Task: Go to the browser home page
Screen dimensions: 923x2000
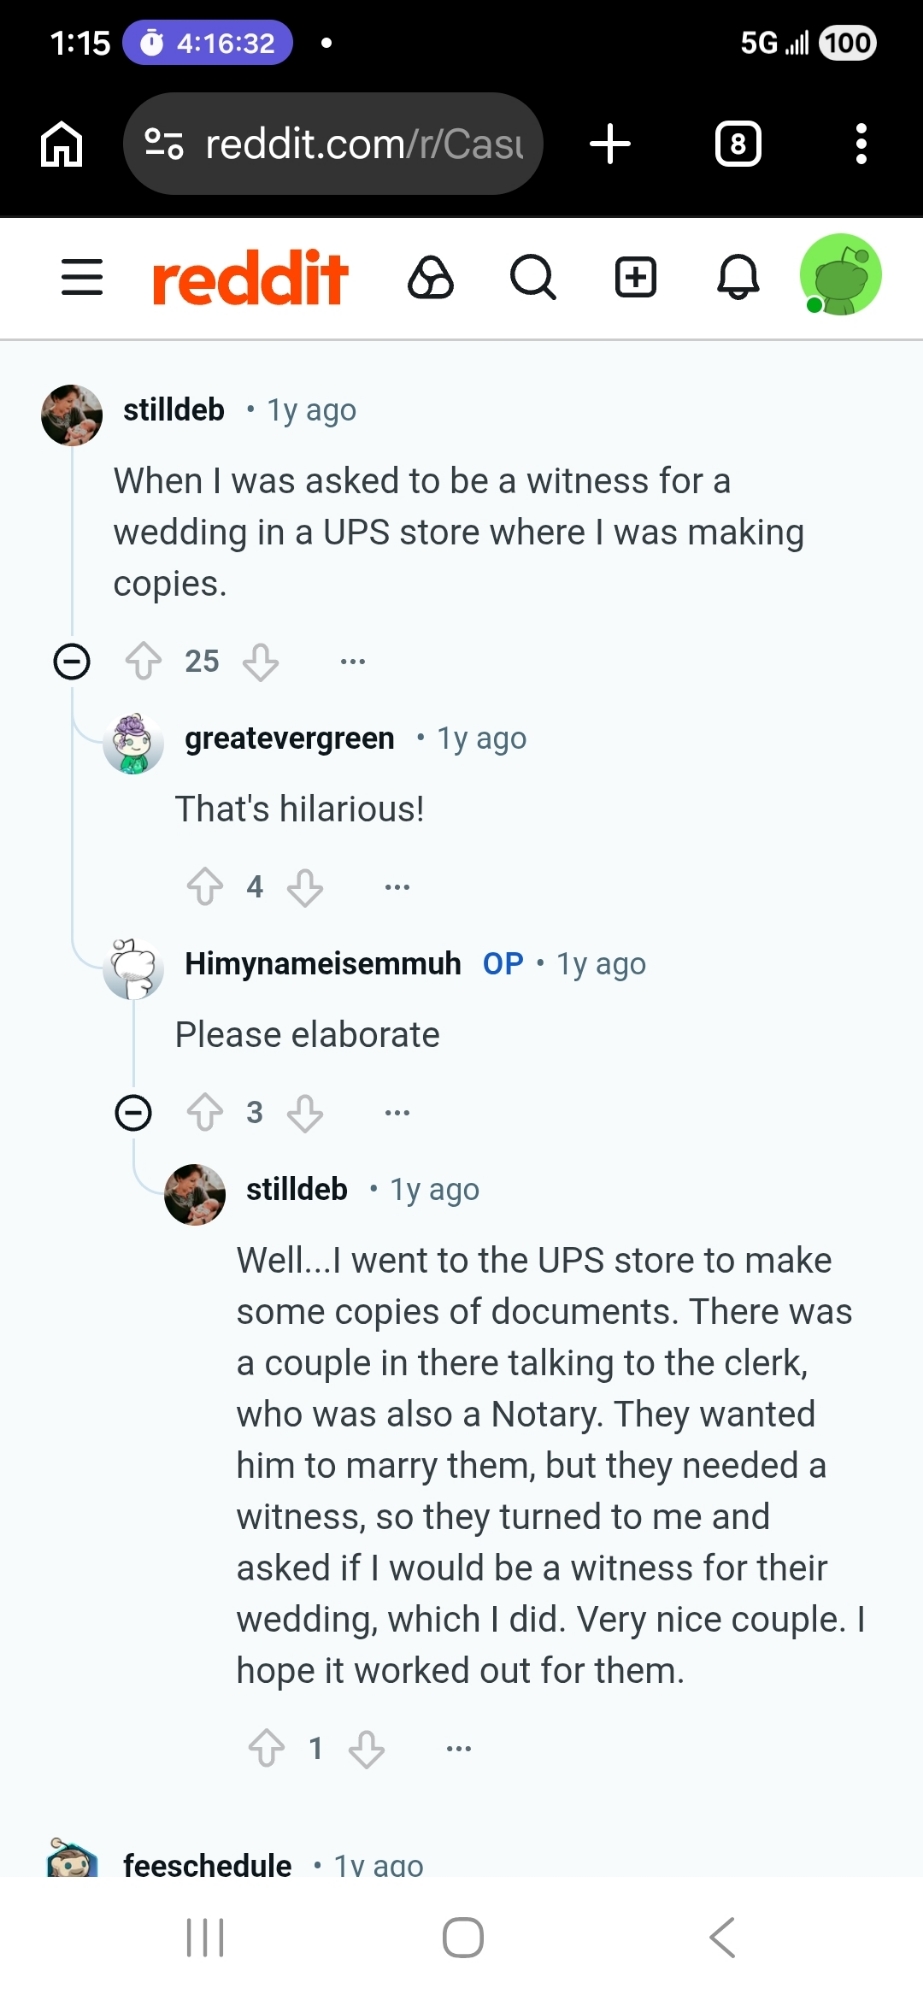Action: (61, 144)
